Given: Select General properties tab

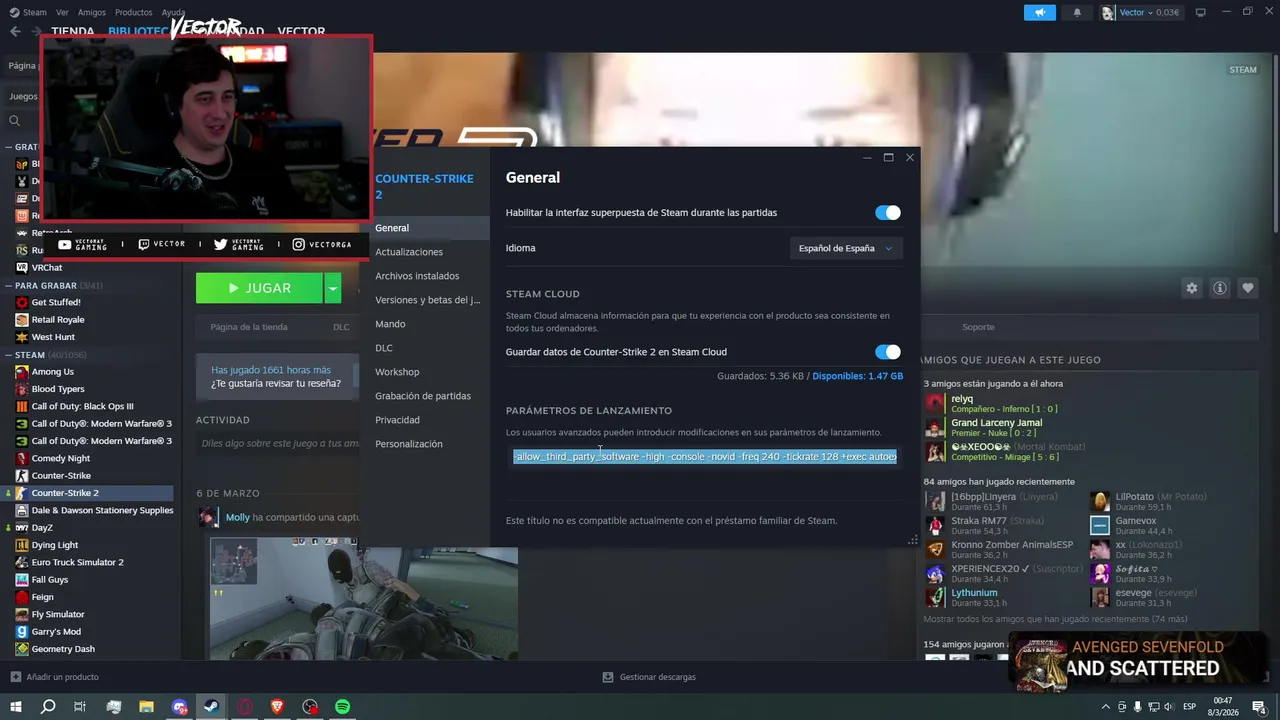Looking at the screenshot, I should click(x=430, y=228).
